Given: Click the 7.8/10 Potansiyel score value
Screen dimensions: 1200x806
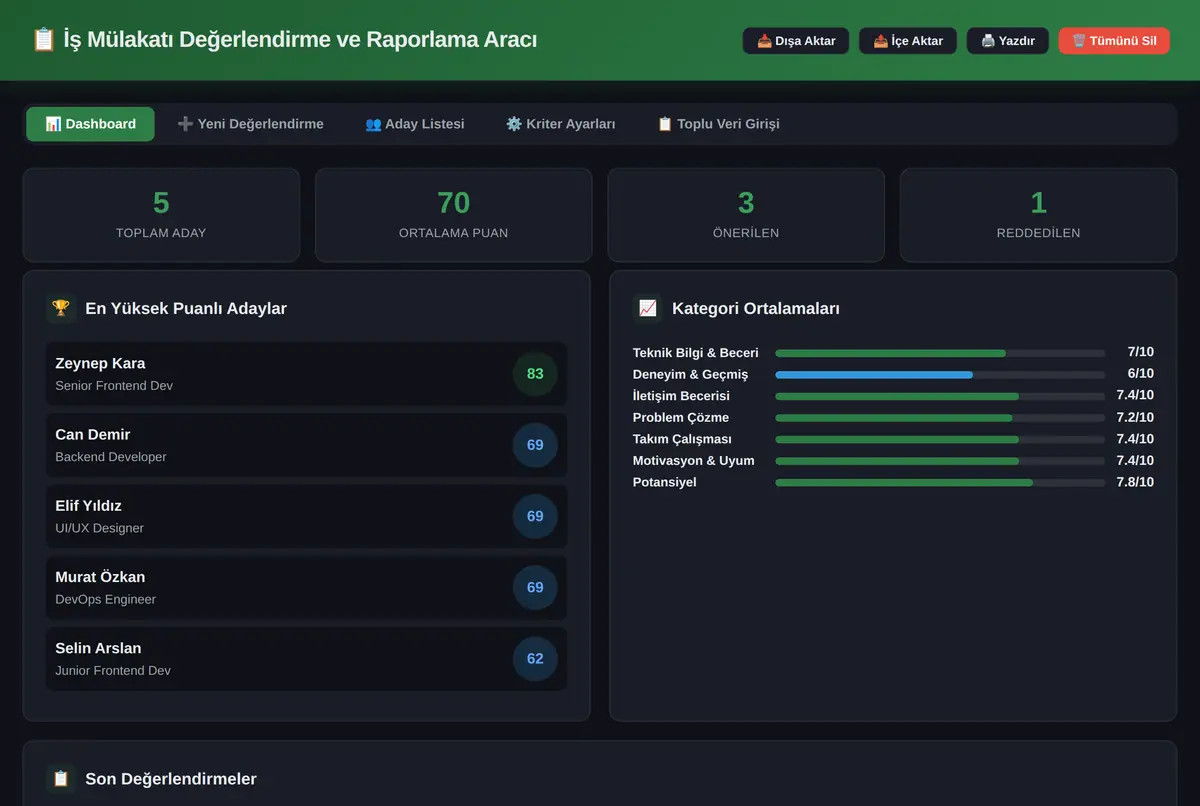Looking at the screenshot, I should tap(1135, 482).
